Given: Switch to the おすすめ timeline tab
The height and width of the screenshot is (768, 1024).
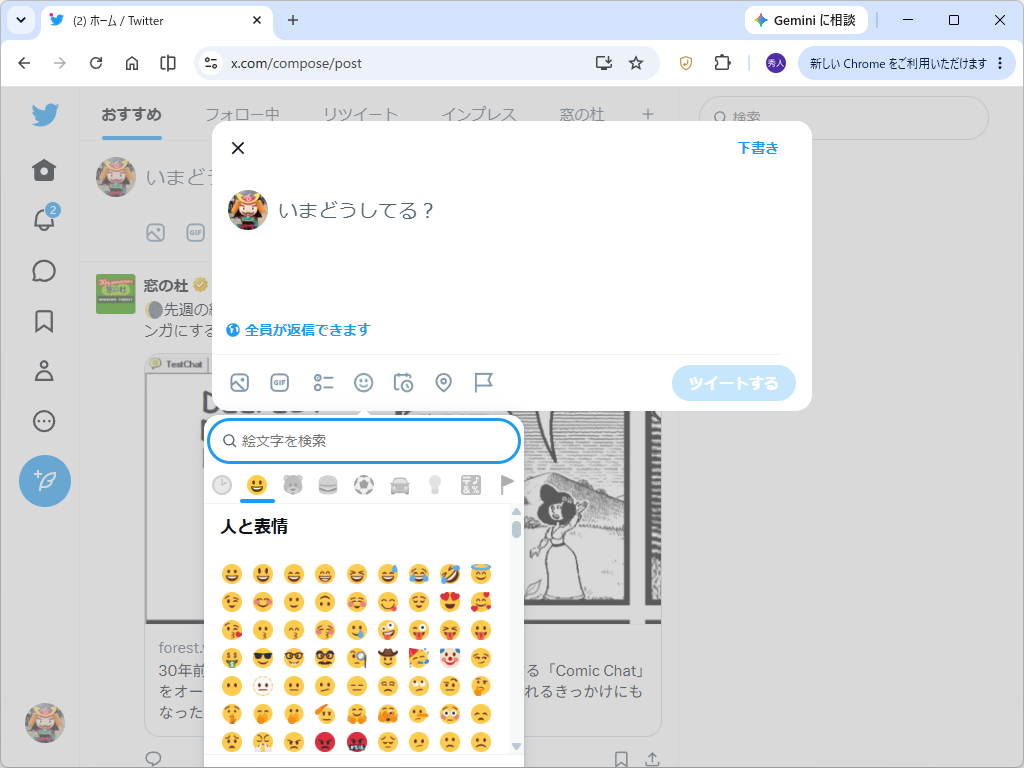Looking at the screenshot, I should click(131, 115).
